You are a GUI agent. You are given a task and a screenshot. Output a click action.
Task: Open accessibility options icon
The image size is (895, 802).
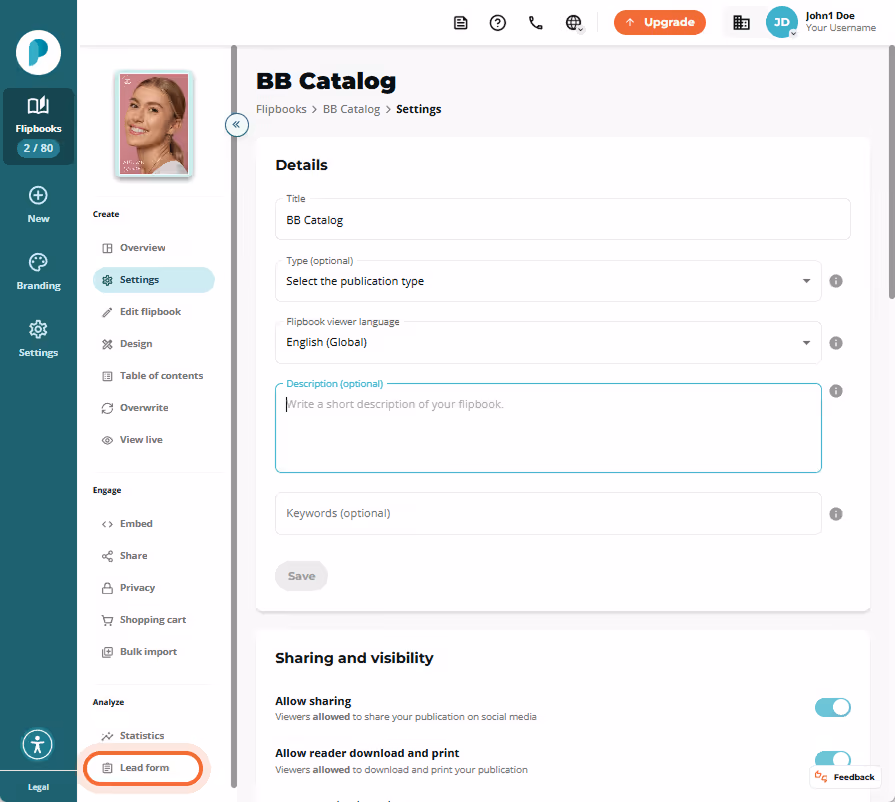pyautogui.click(x=38, y=744)
